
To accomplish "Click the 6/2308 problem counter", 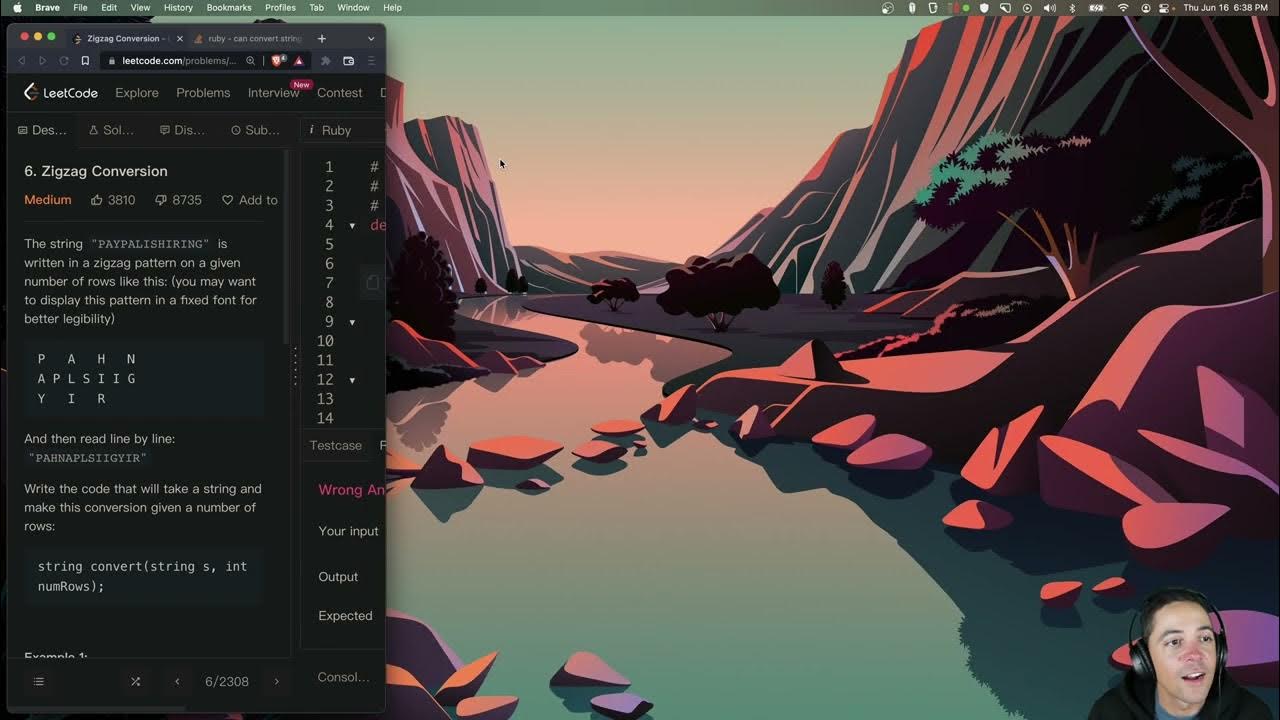I will point(227,681).
